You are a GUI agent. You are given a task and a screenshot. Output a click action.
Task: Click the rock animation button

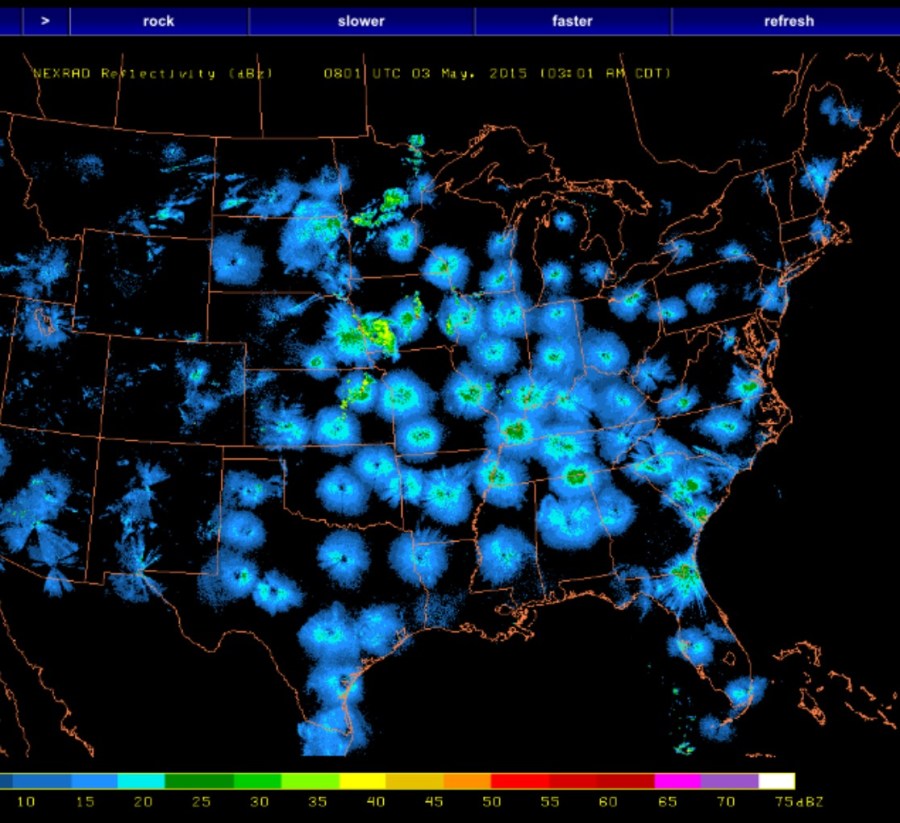[x=158, y=21]
